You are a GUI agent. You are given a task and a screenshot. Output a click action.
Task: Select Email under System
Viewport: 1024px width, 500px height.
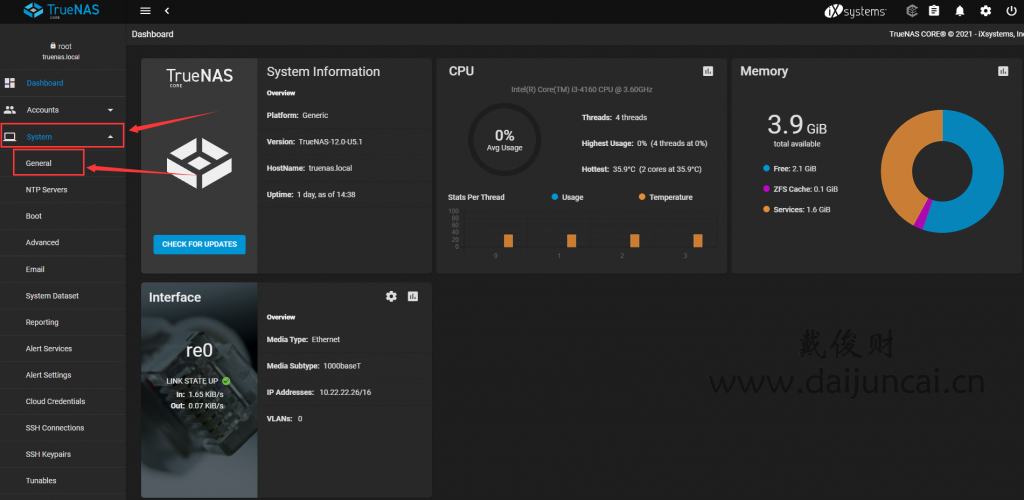(x=63, y=269)
